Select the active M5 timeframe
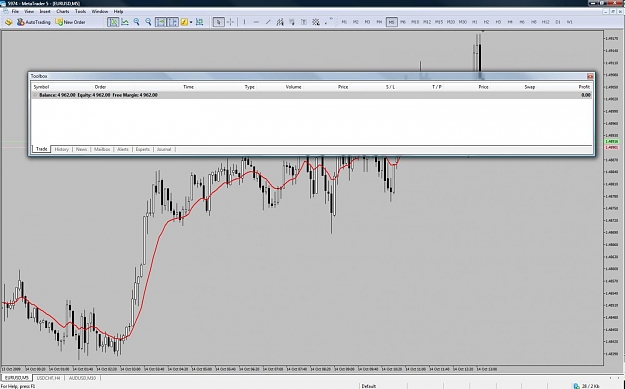This screenshot has width=625, height=389. pos(391,22)
